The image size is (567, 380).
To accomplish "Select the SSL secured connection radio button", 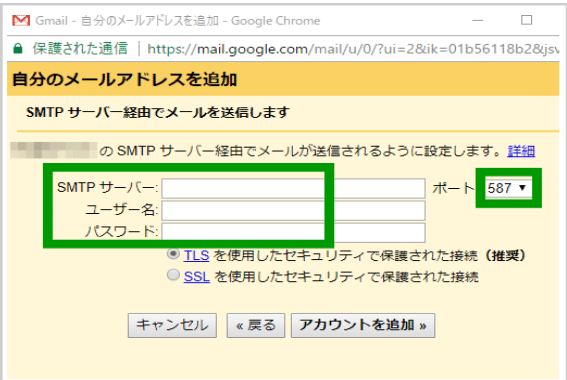I will point(173,275).
